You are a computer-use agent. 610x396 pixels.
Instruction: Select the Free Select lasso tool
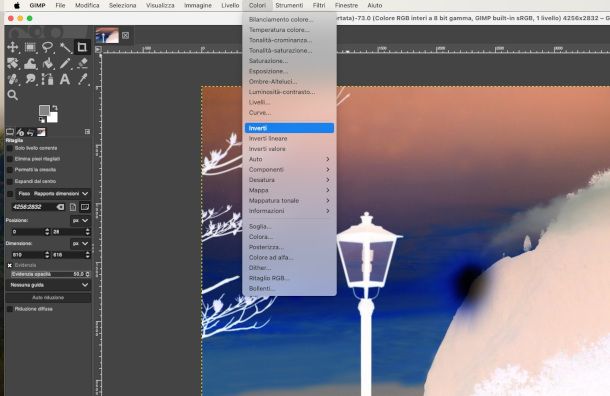47,47
